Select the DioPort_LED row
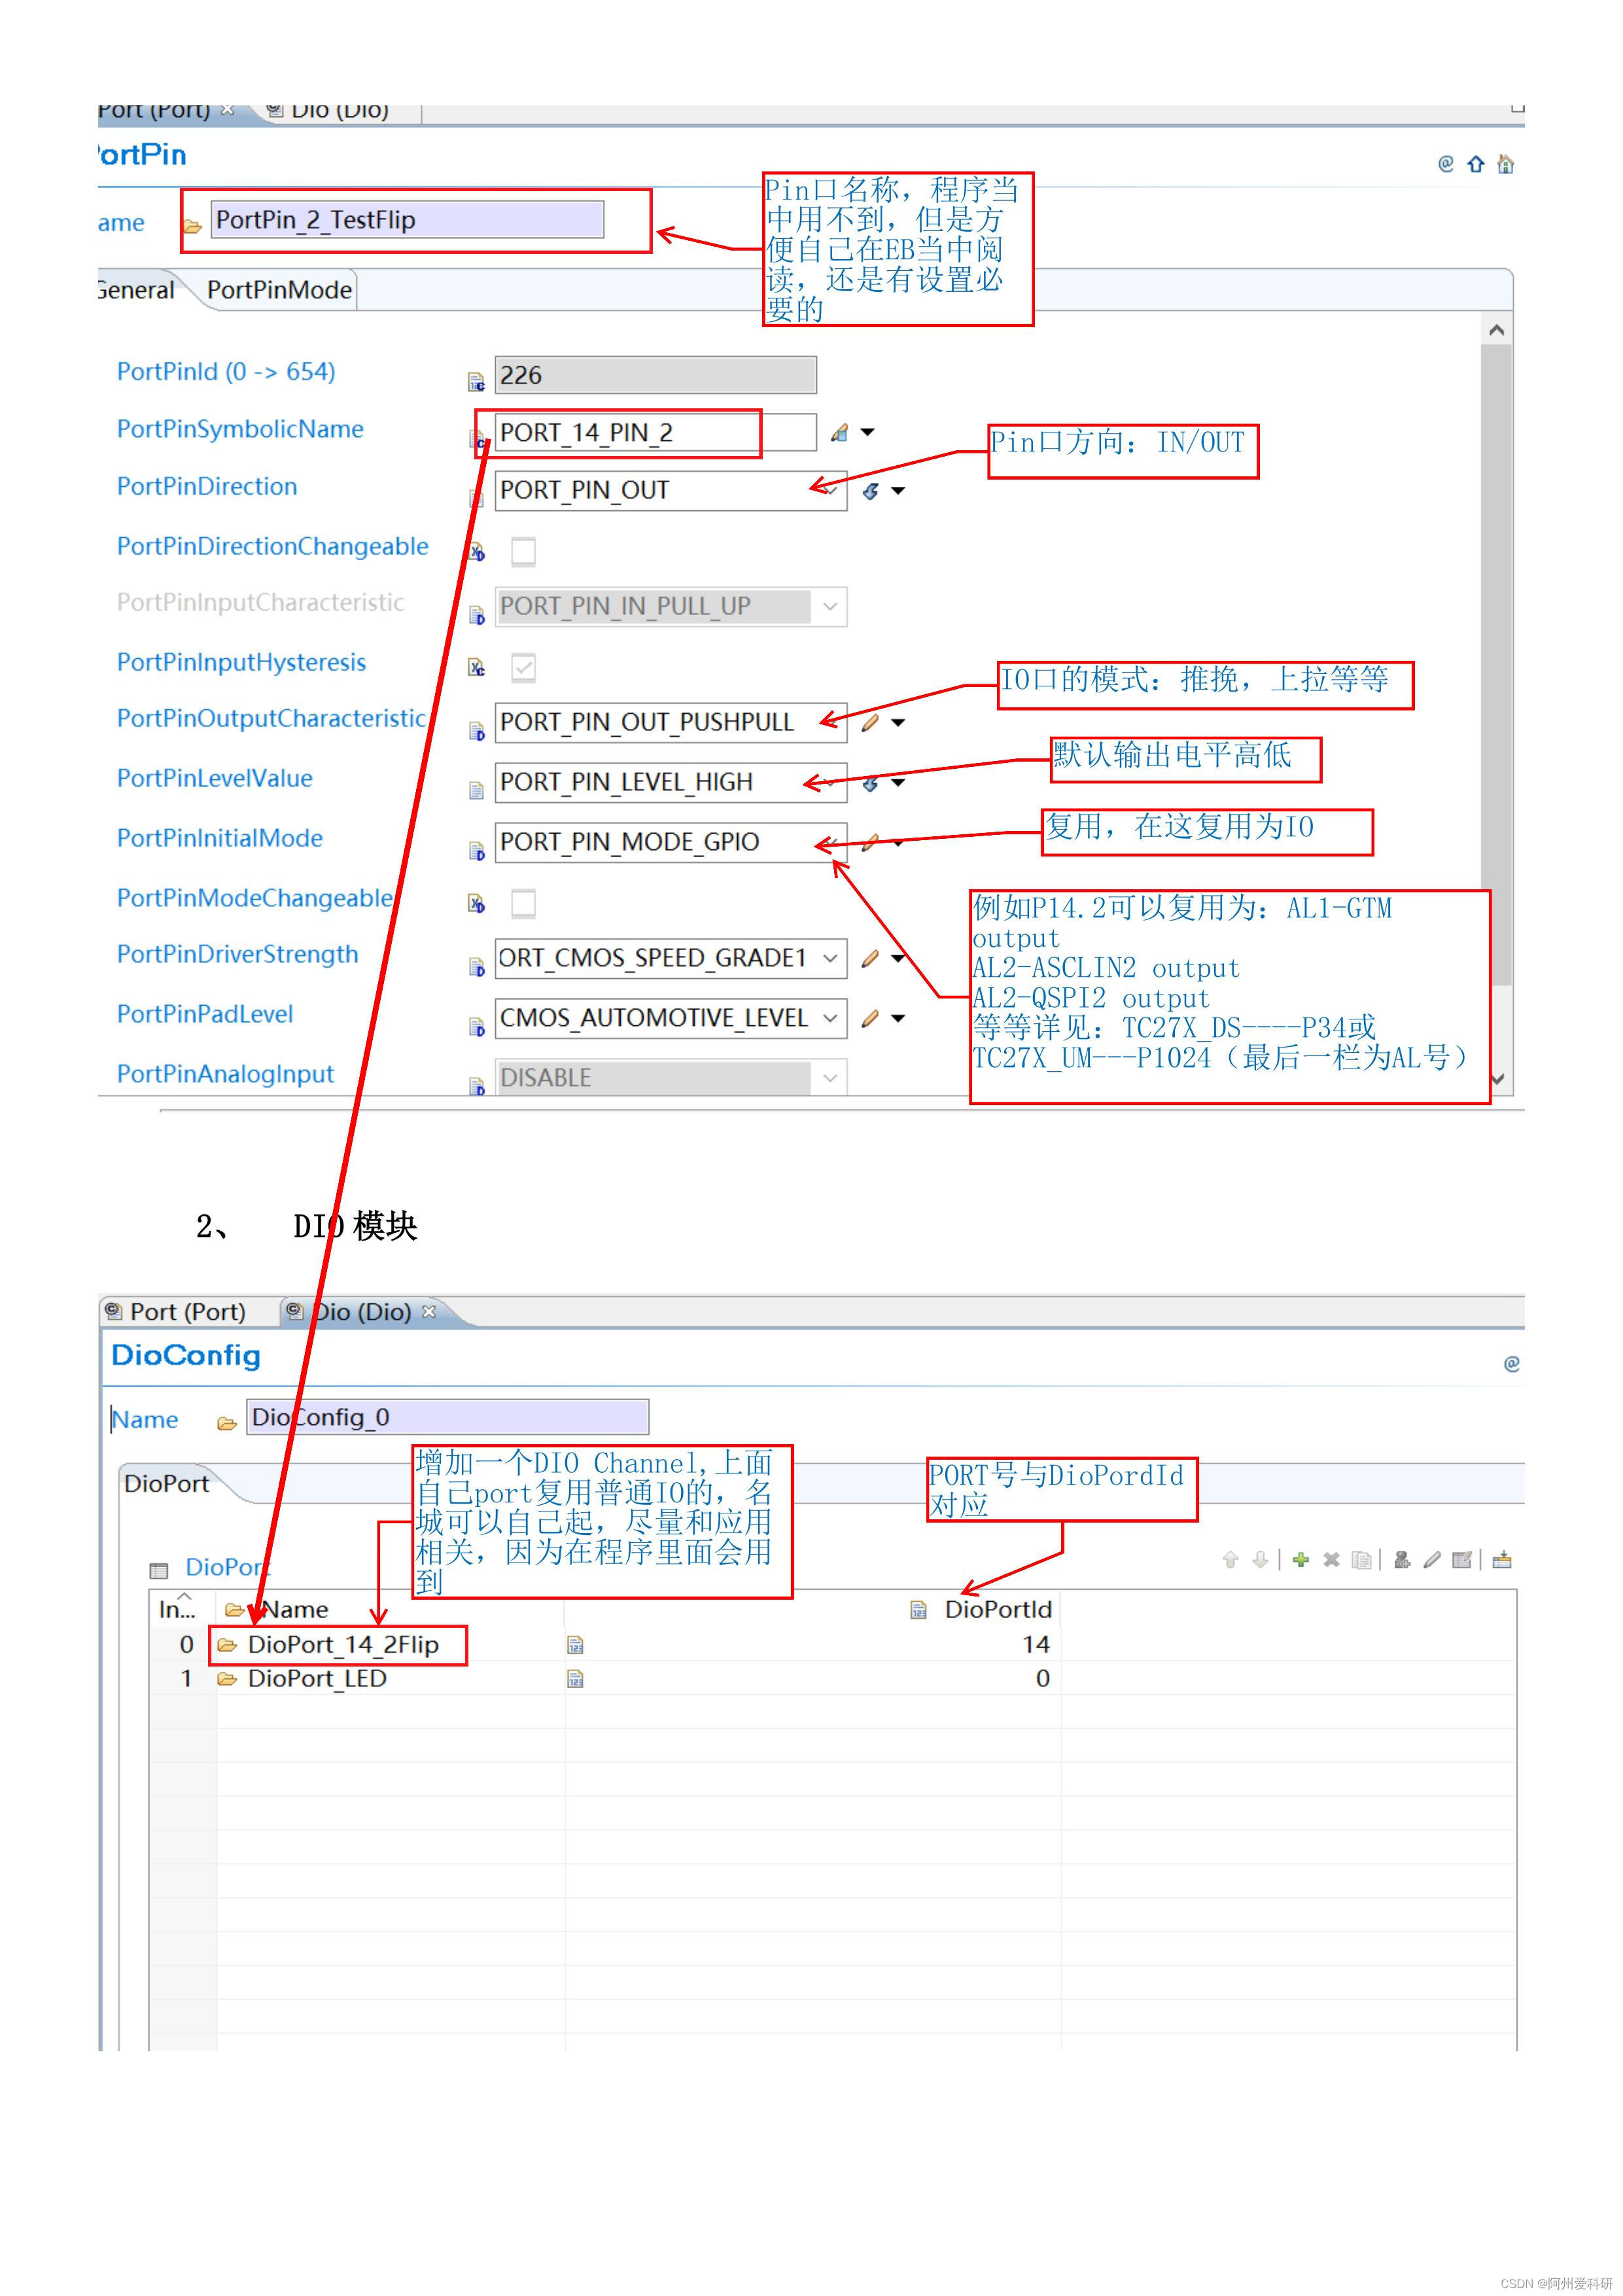 tap(832, 1679)
